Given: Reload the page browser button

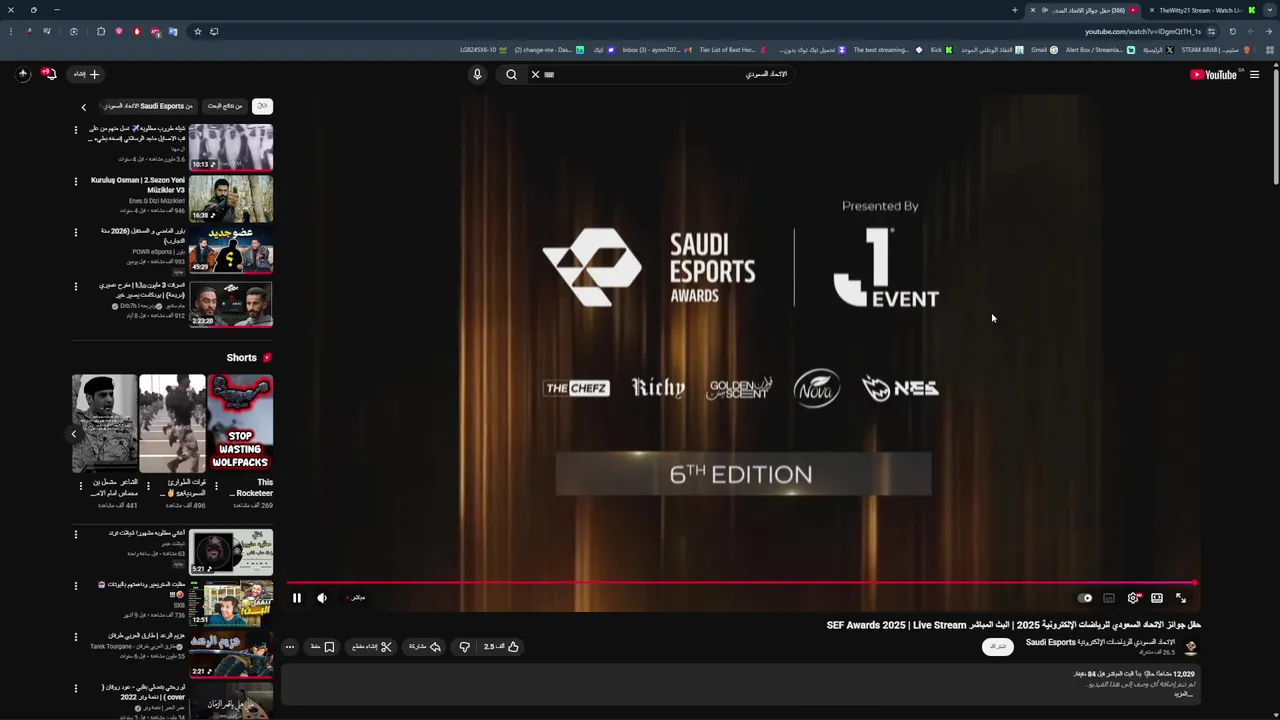Looking at the screenshot, I should (x=1233, y=31).
